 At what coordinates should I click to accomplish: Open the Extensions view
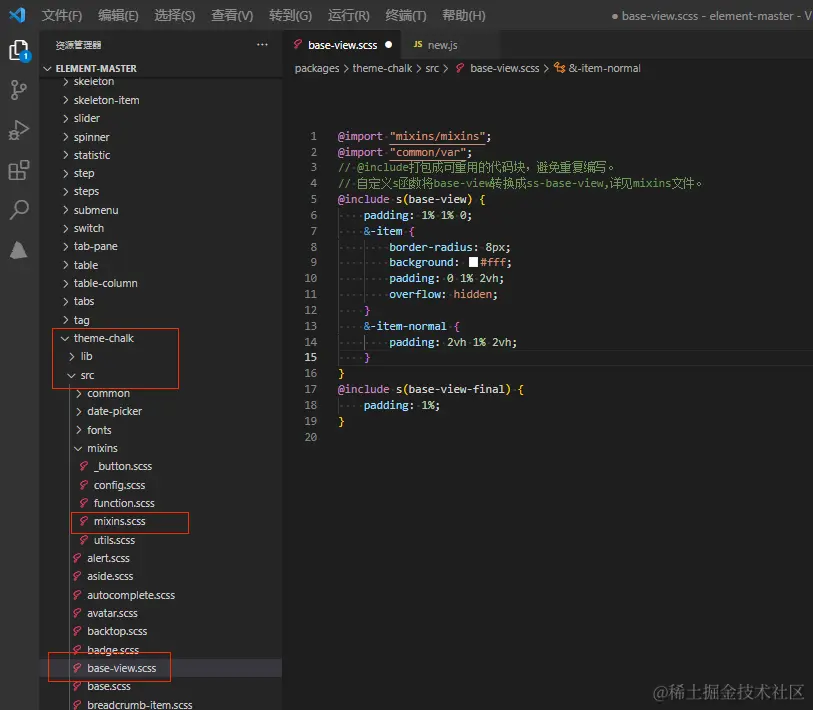click(x=19, y=170)
